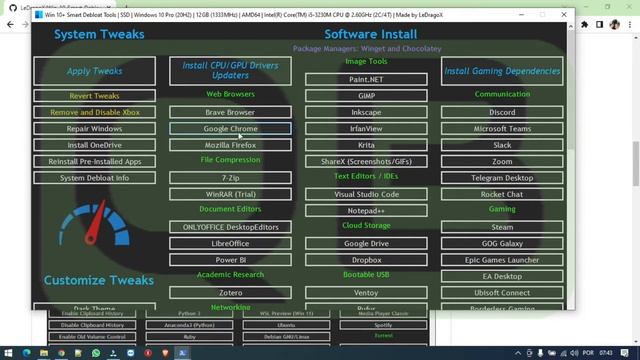Click Install OneDrive
The height and width of the screenshot is (360, 640).
[x=95, y=145]
